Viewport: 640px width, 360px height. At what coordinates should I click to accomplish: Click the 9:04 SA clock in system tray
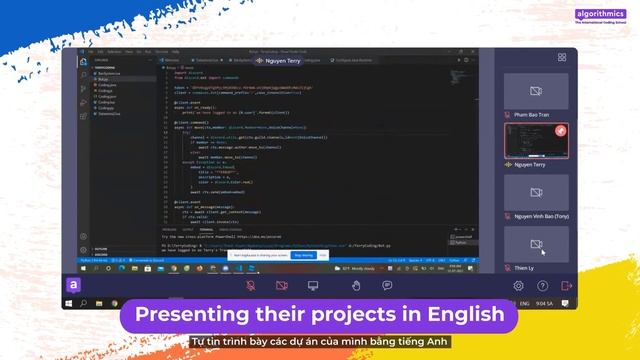pyautogui.click(x=544, y=303)
